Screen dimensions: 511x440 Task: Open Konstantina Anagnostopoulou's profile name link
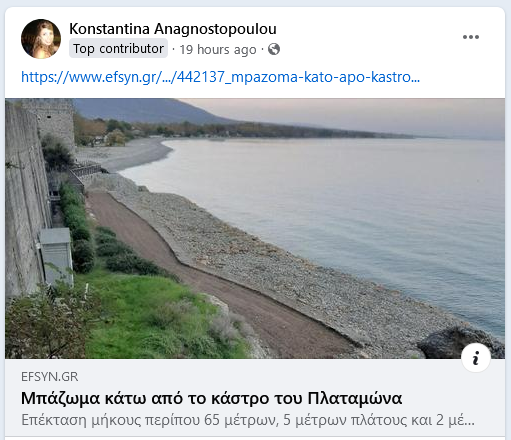click(x=173, y=29)
